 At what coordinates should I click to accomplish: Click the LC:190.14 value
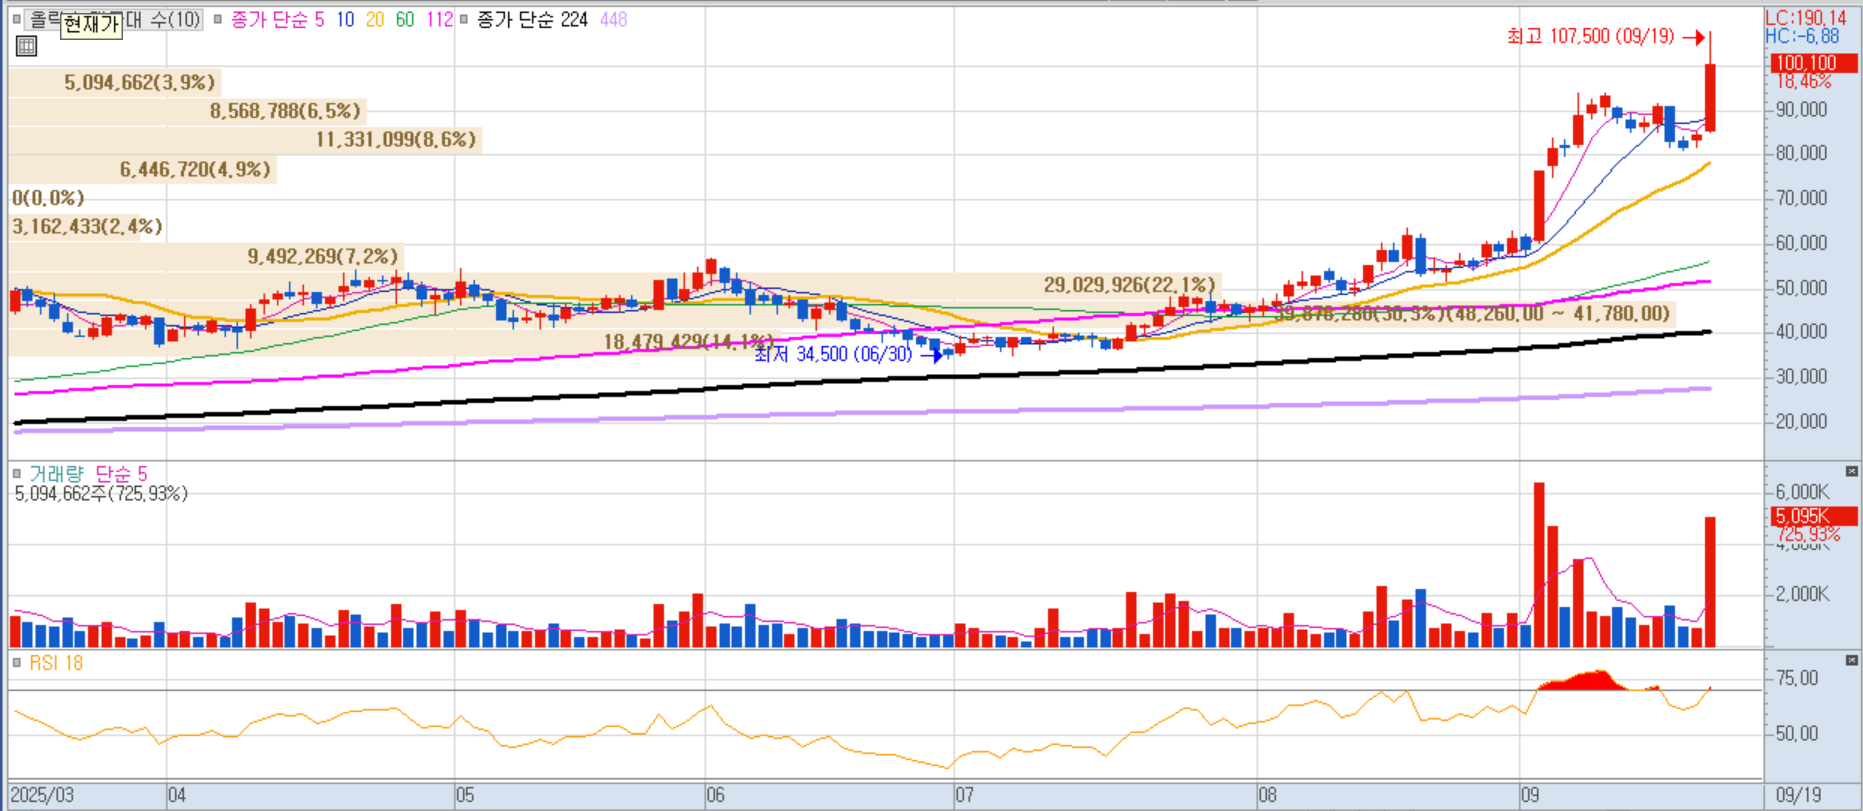point(1806,18)
